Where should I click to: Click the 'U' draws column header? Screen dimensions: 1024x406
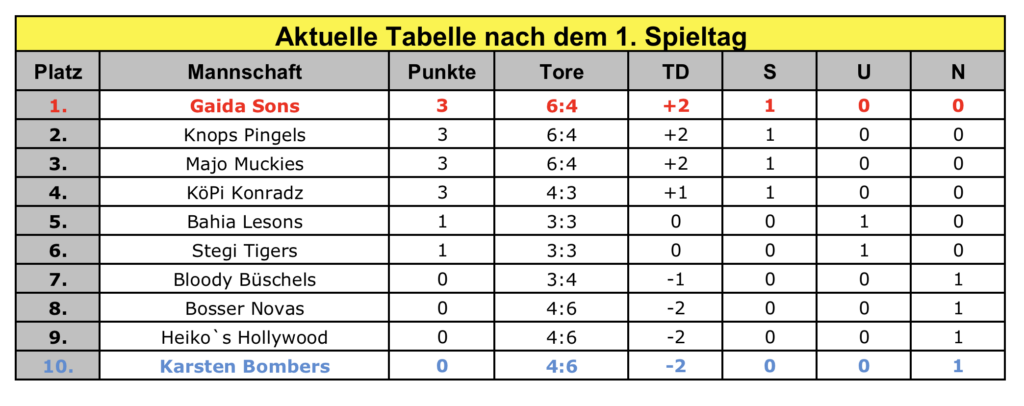864,72
